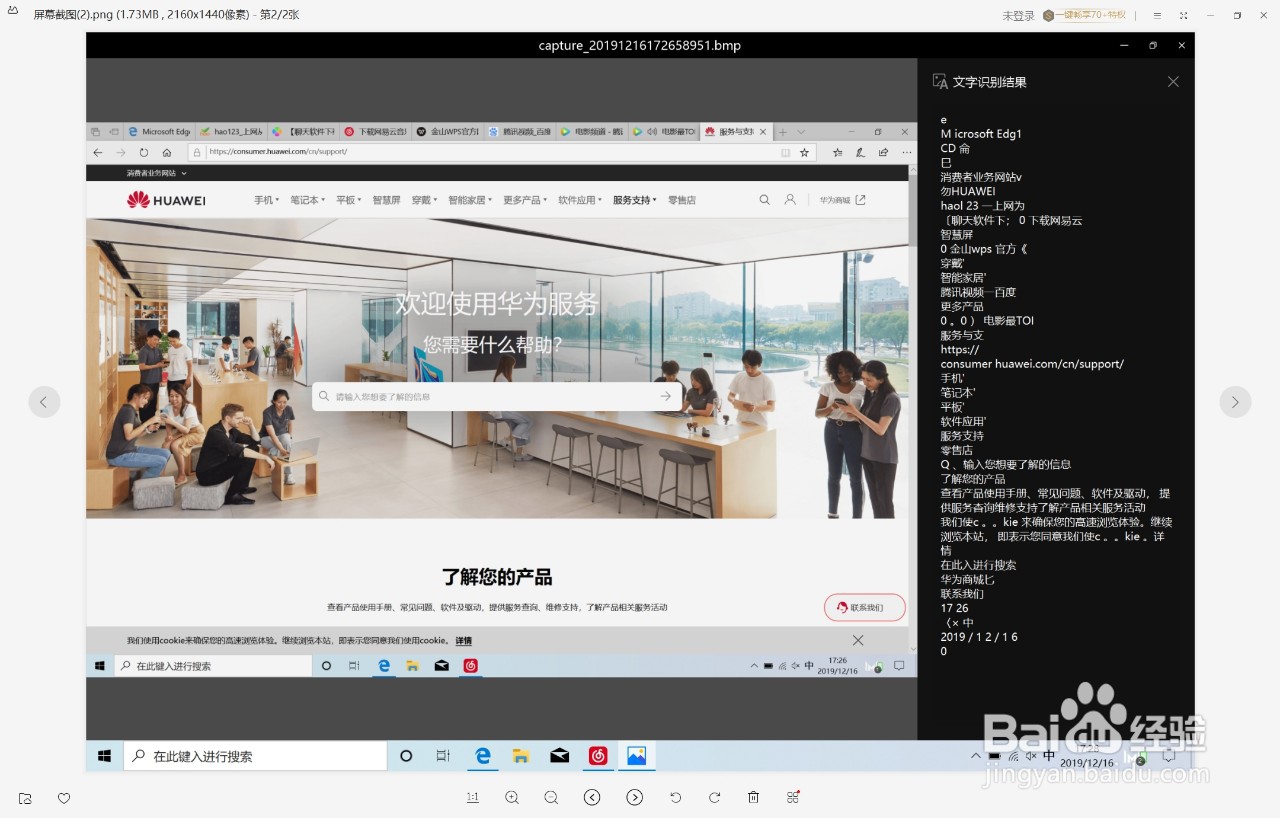Image resolution: width=1280 pixels, height=818 pixels.
Task: Click the 文字识别结果 text recognition icon
Action: tap(940, 82)
